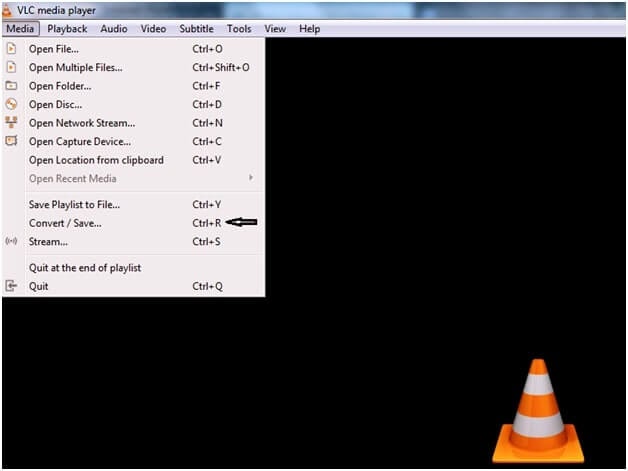Click the Open Disc icon
The width and height of the screenshot is (628, 471).
[11, 104]
